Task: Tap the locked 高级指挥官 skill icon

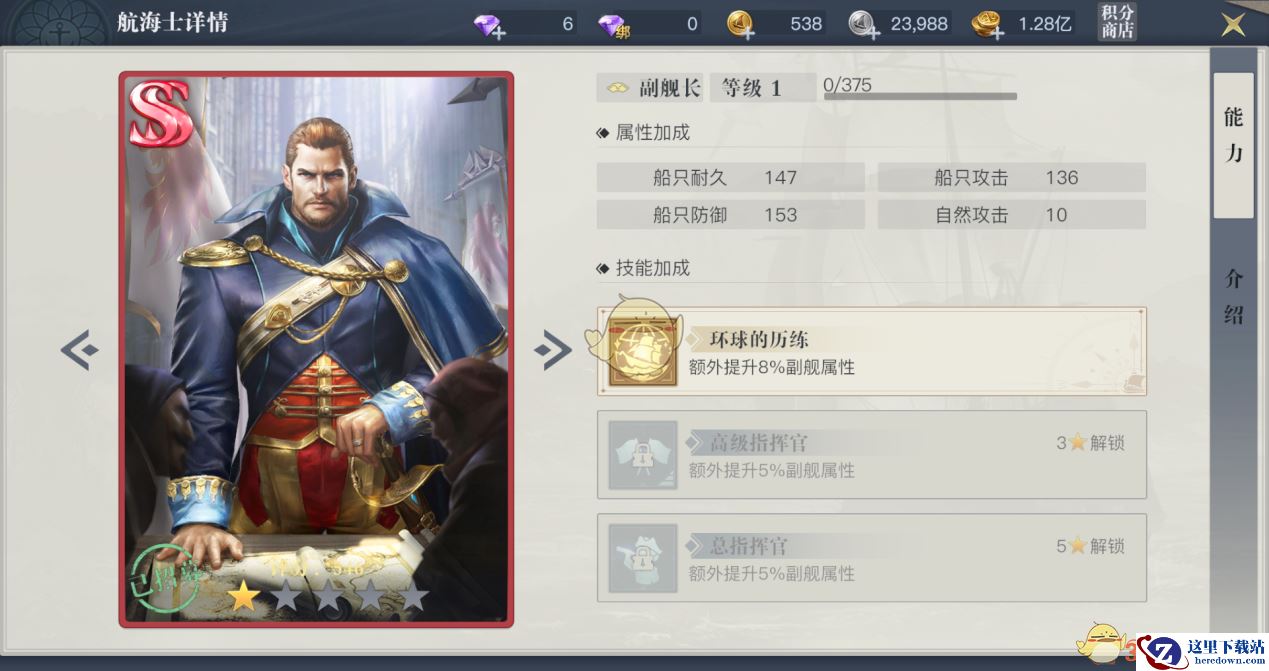Action: click(643, 455)
